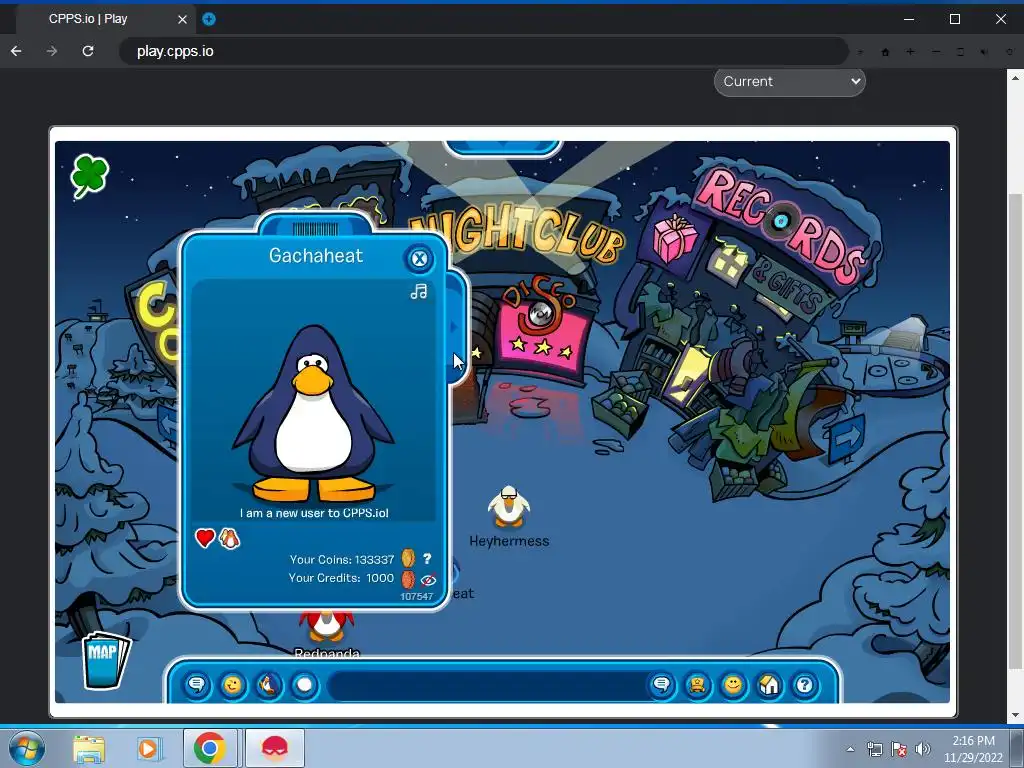Viewport: 1024px width, 768px height.
Task: Click the home icon in browser toolbar
Action: coord(886,52)
